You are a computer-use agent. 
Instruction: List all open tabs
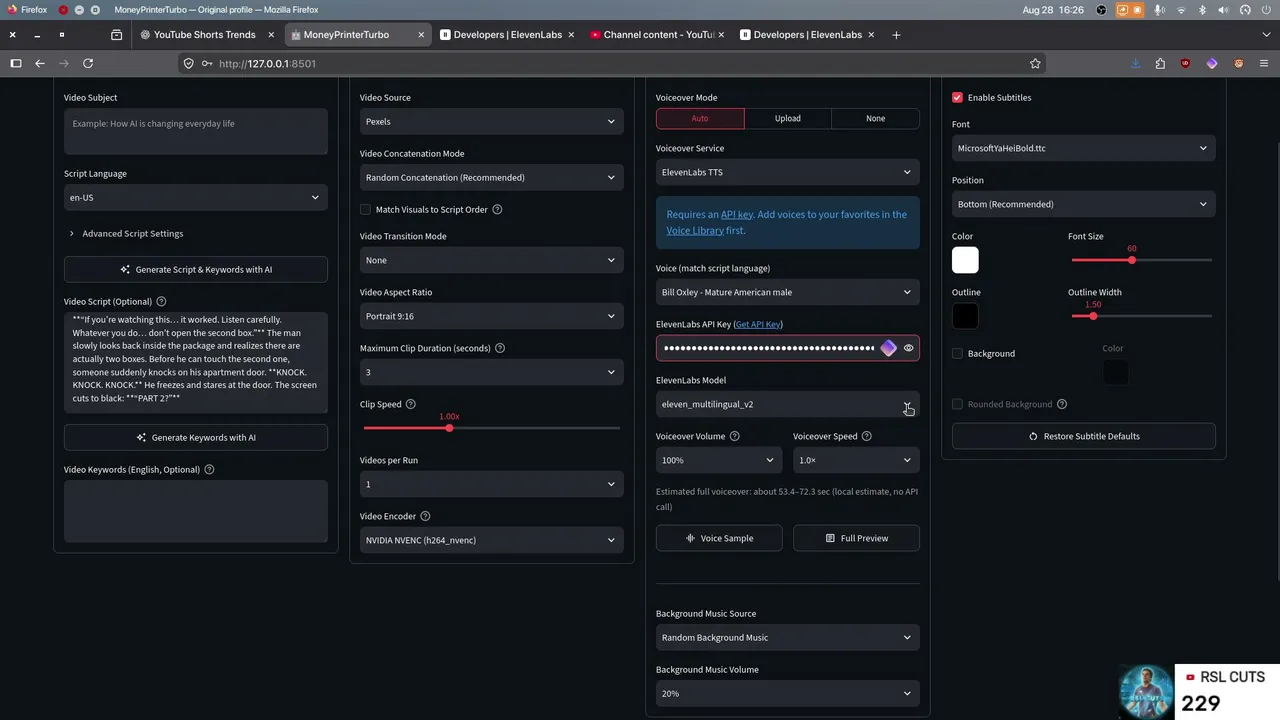(x=1265, y=35)
